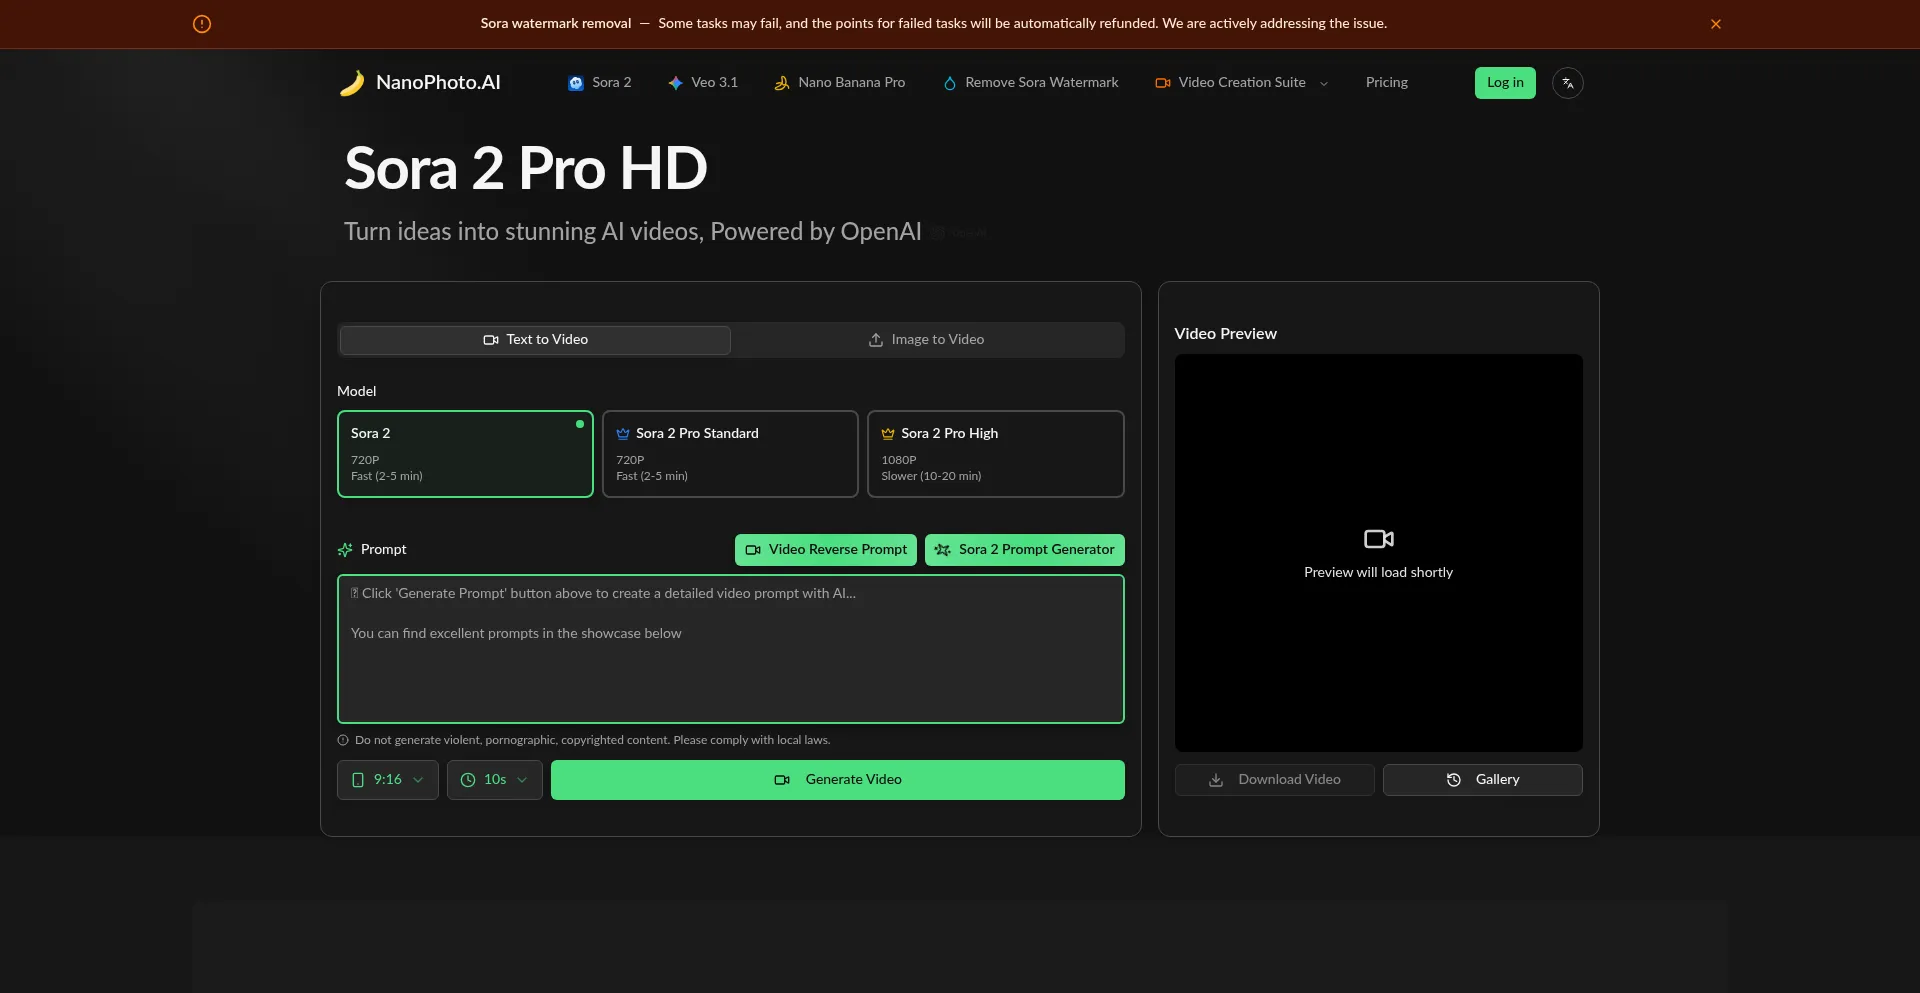This screenshot has height=993, width=1920.
Task: Select the Sora 2 model option
Action: 465,454
